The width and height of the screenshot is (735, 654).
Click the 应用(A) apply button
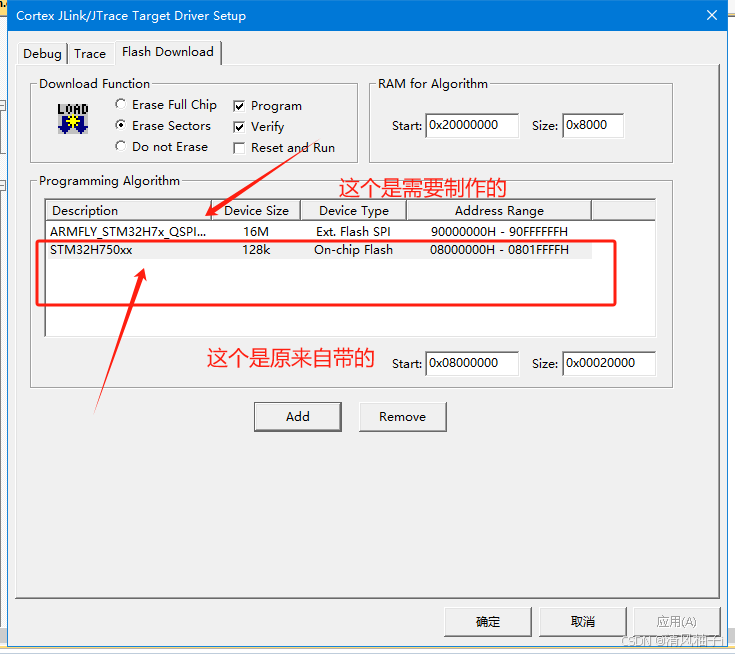[x=676, y=622]
